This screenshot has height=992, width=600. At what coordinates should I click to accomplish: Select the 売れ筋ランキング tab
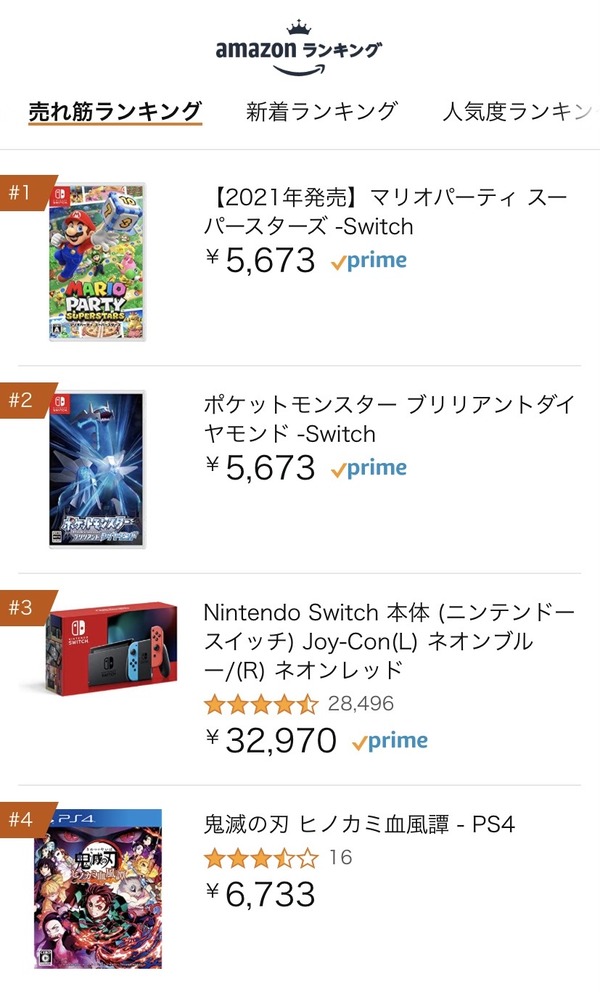click(115, 112)
